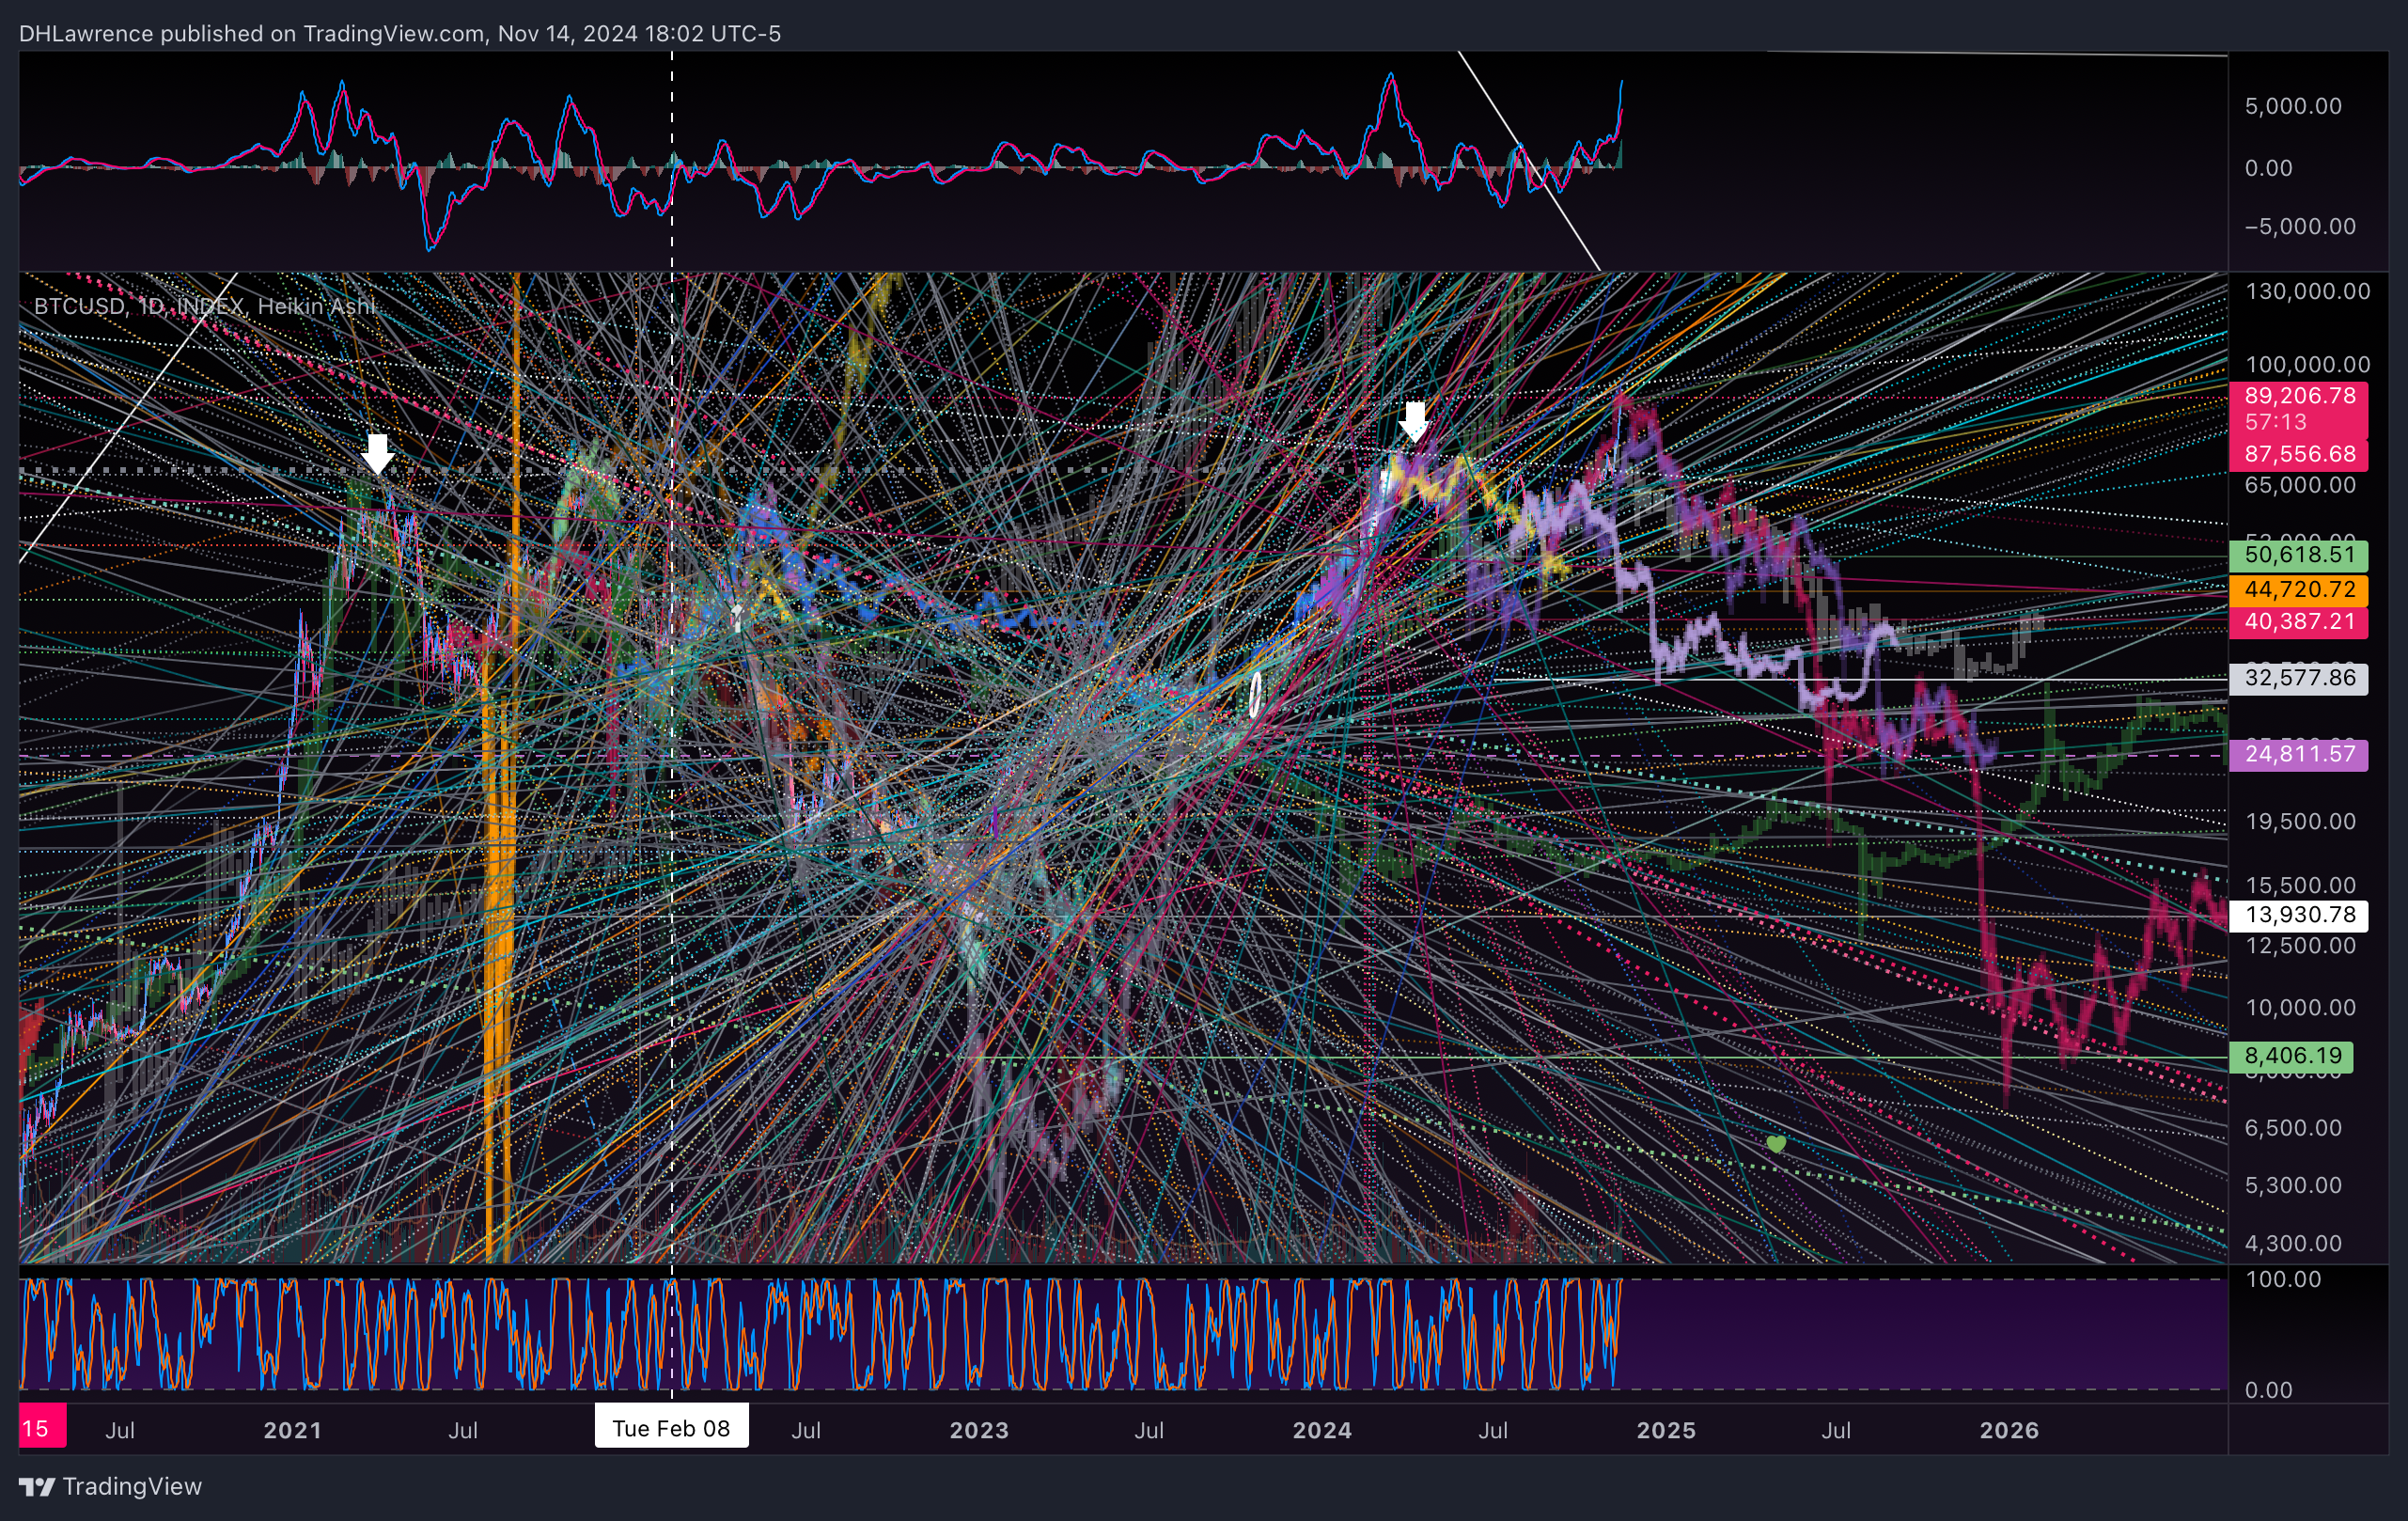Viewport: 2408px width, 1521px height.
Task: Click the white down arrow above the 2024 peak
Action: 1414,422
